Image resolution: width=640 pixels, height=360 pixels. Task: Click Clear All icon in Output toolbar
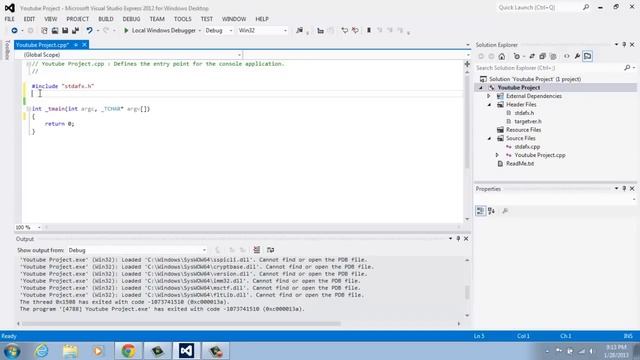tap(257, 250)
